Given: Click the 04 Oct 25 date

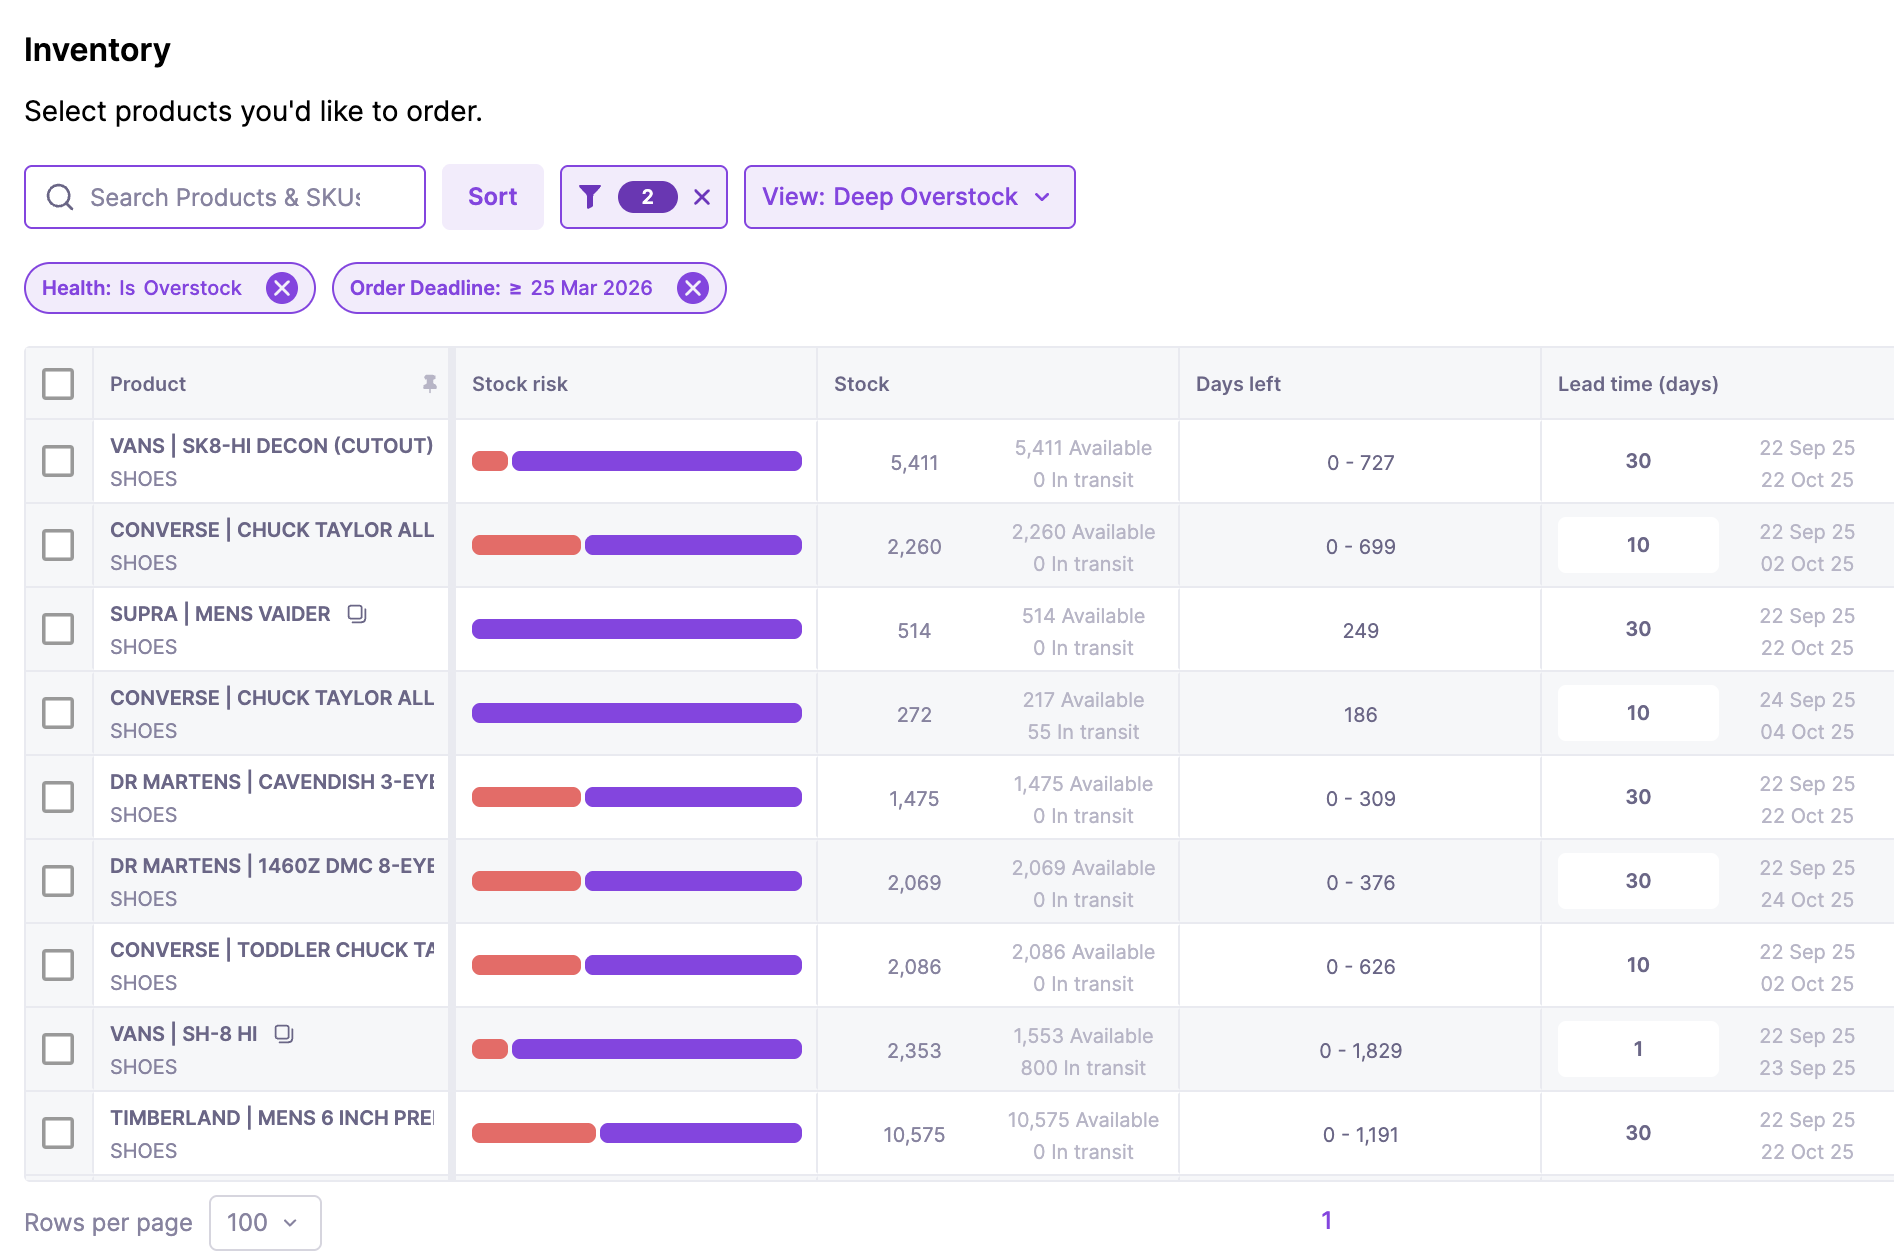Looking at the screenshot, I should [1807, 732].
